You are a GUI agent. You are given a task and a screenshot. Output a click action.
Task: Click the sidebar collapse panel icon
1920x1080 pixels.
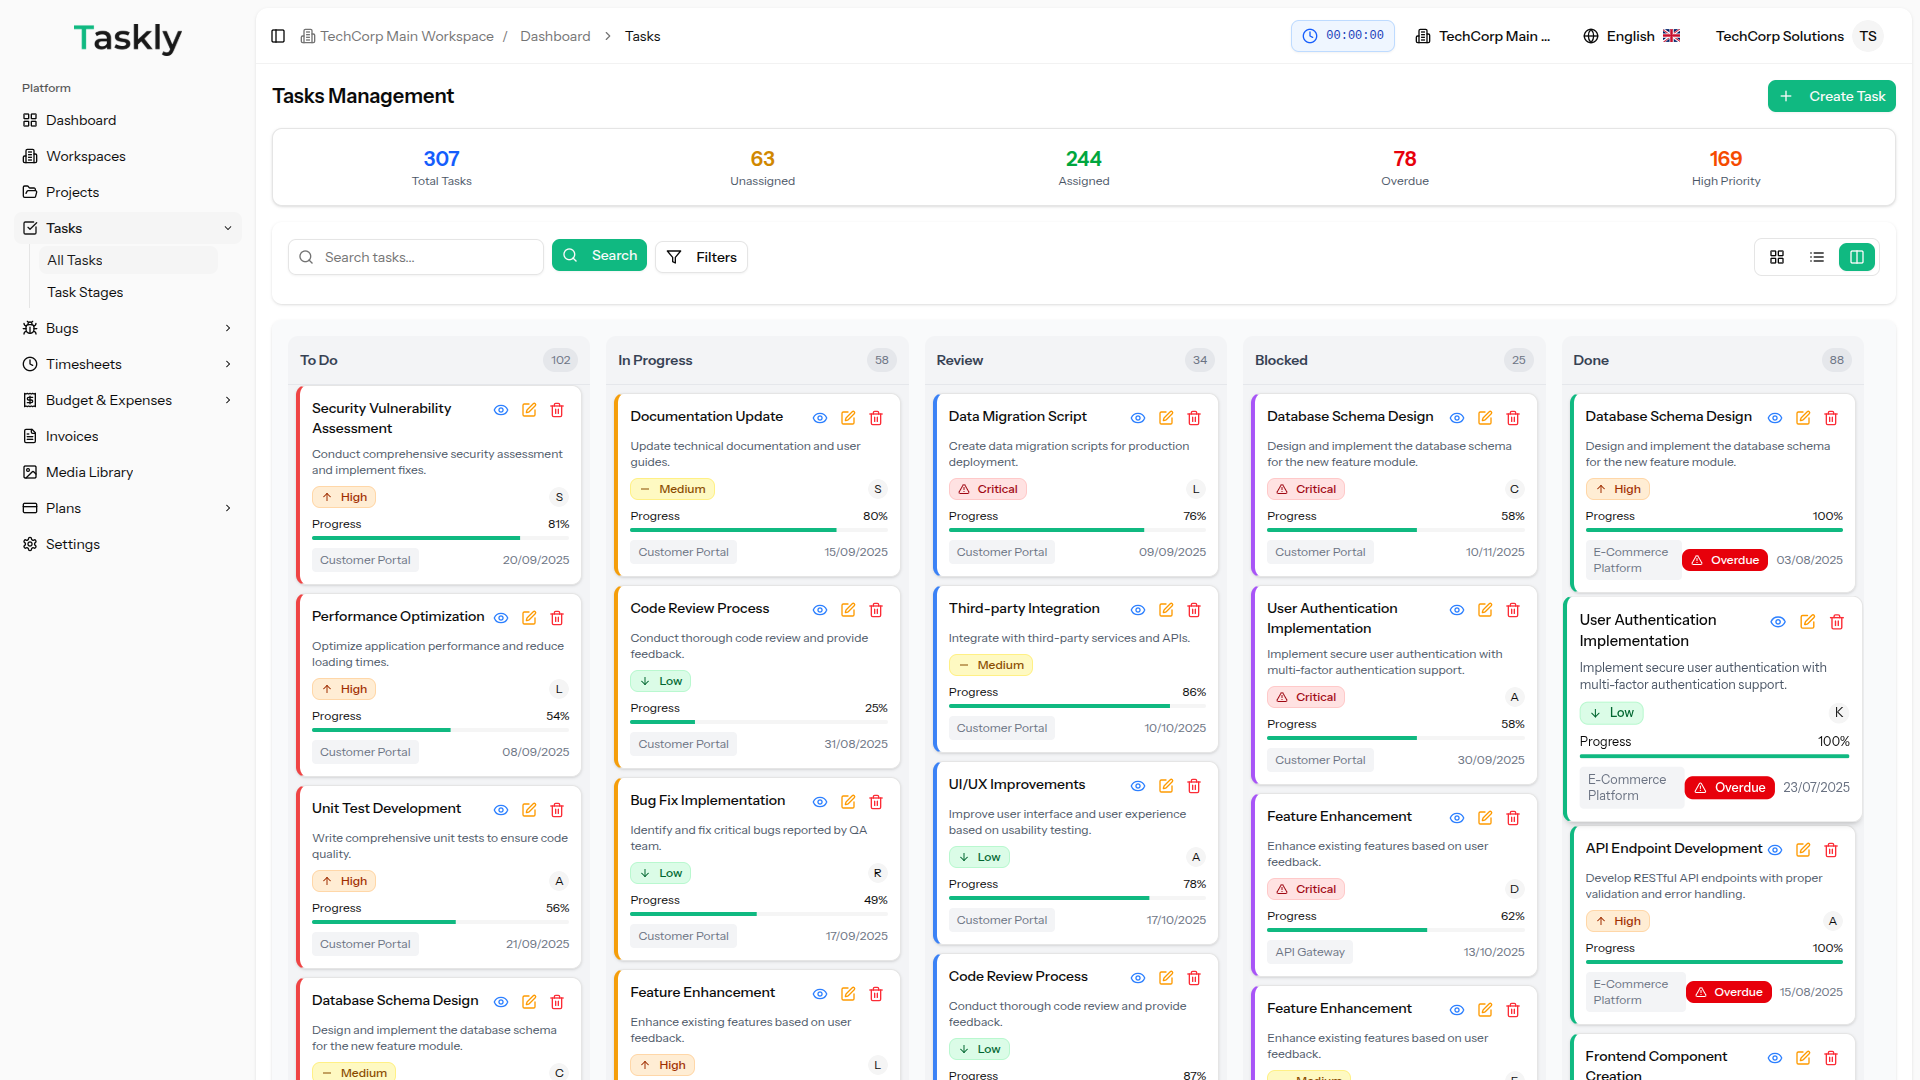point(278,36)
